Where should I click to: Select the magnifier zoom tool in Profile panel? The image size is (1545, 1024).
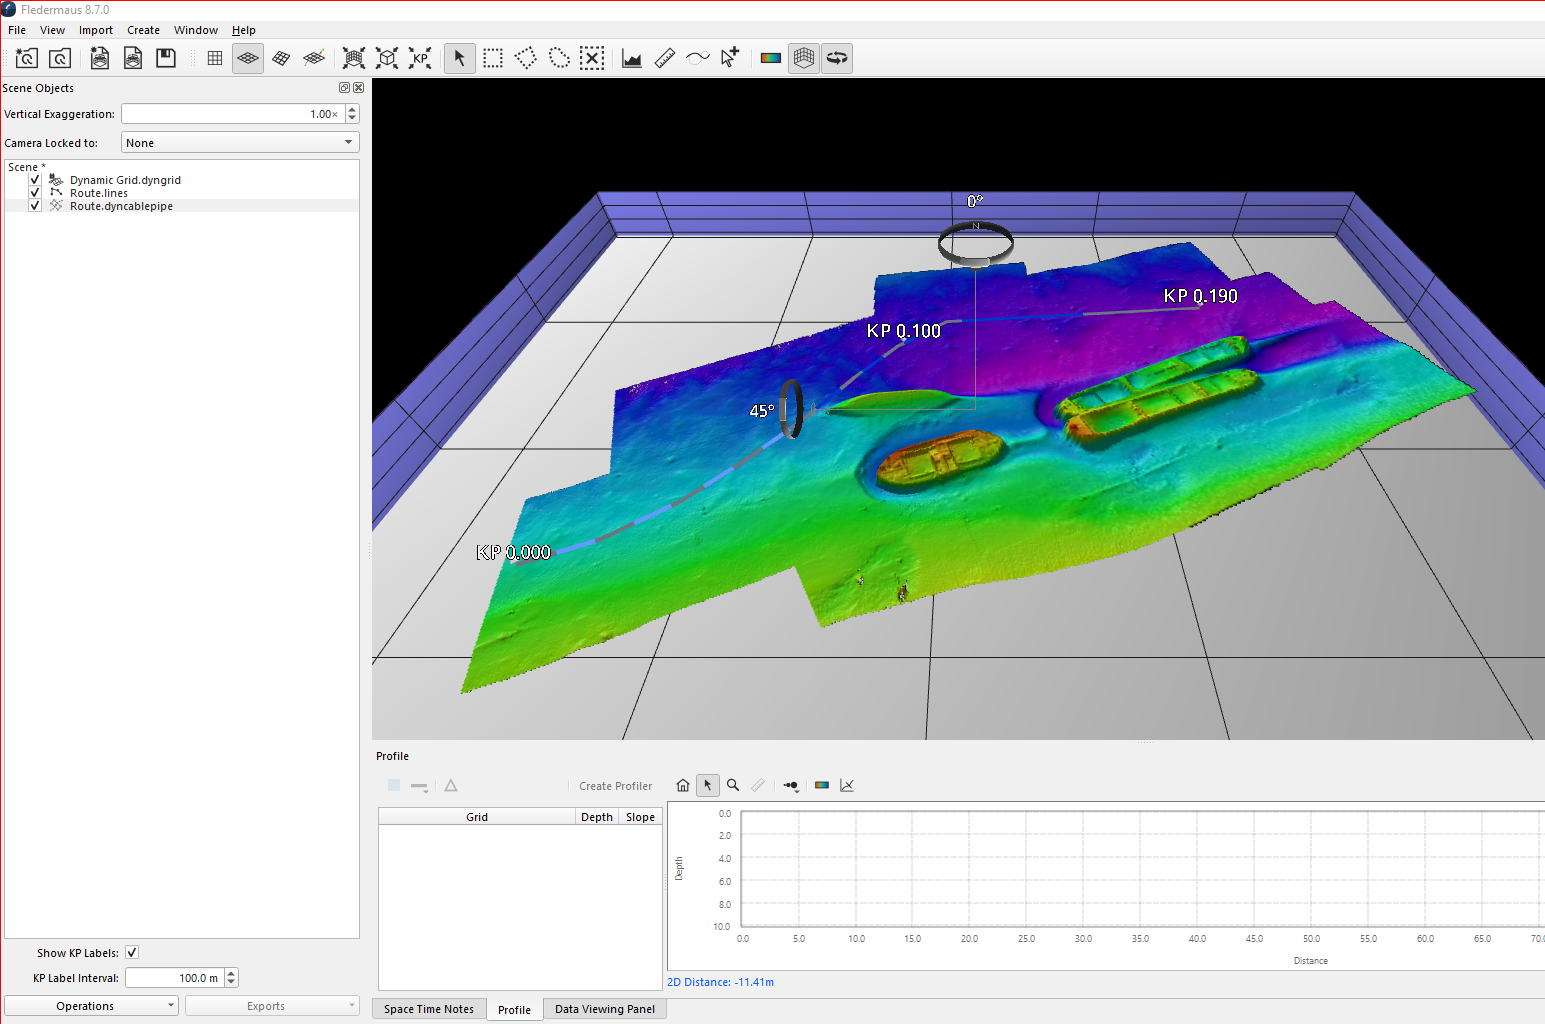click(733, 786)
